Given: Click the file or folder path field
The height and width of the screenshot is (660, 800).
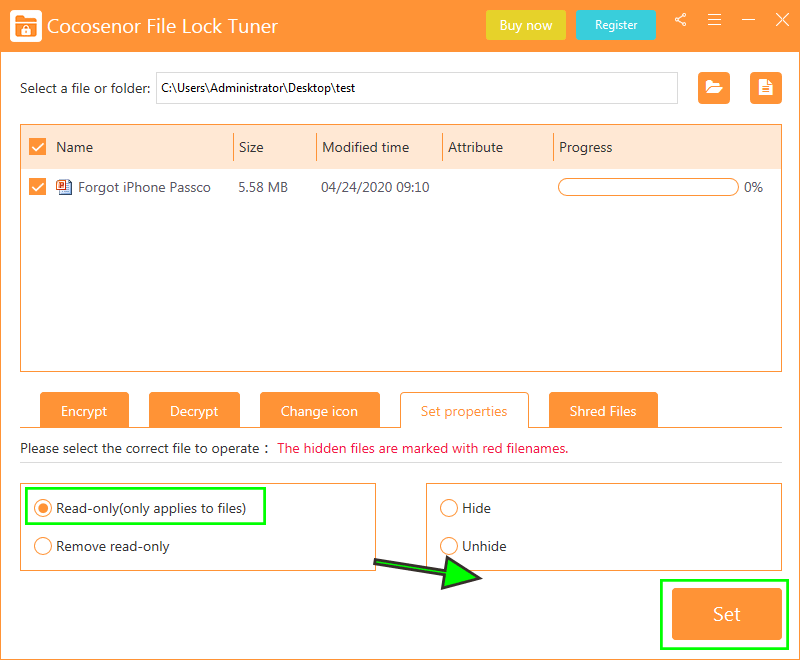Looking at the screenshot, I should [417, 88].
